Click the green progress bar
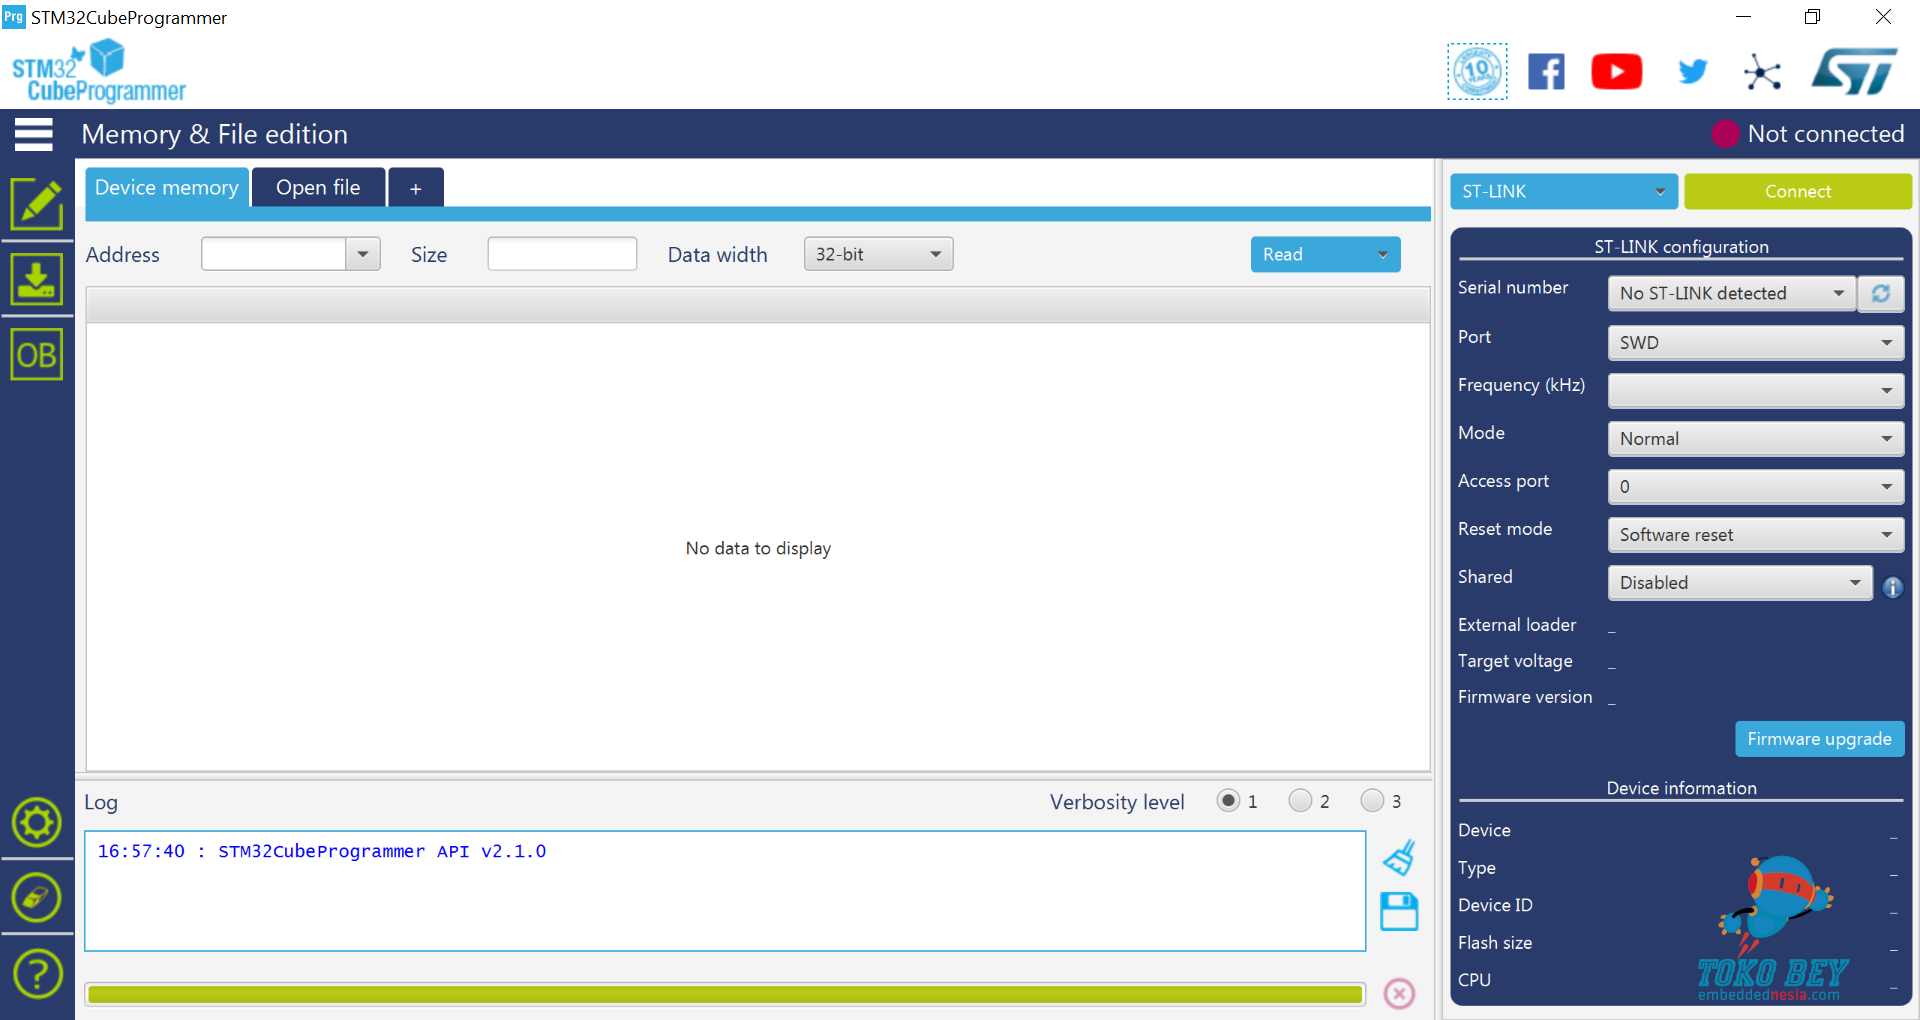The image size is (1920, 1020). pos(725,994)
